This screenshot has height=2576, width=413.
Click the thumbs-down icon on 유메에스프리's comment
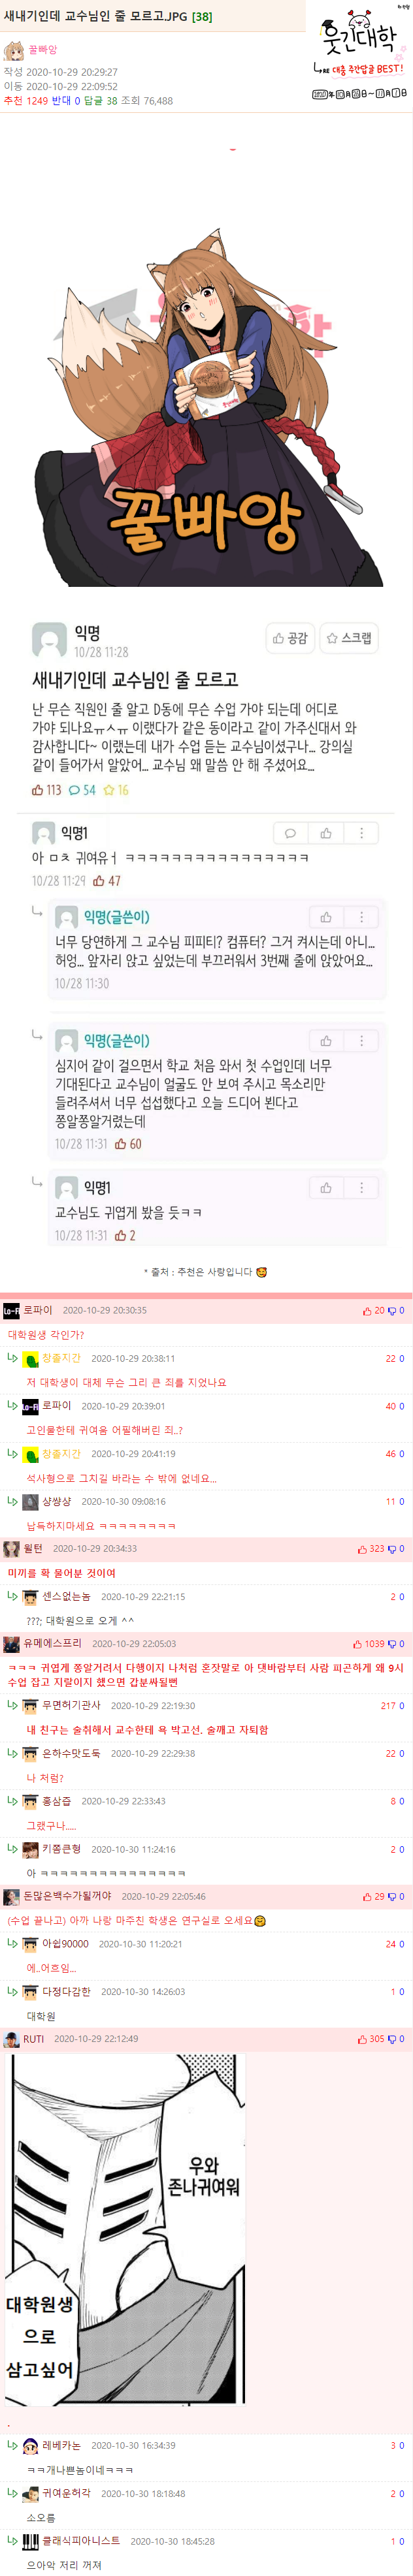click(393, 1643)
